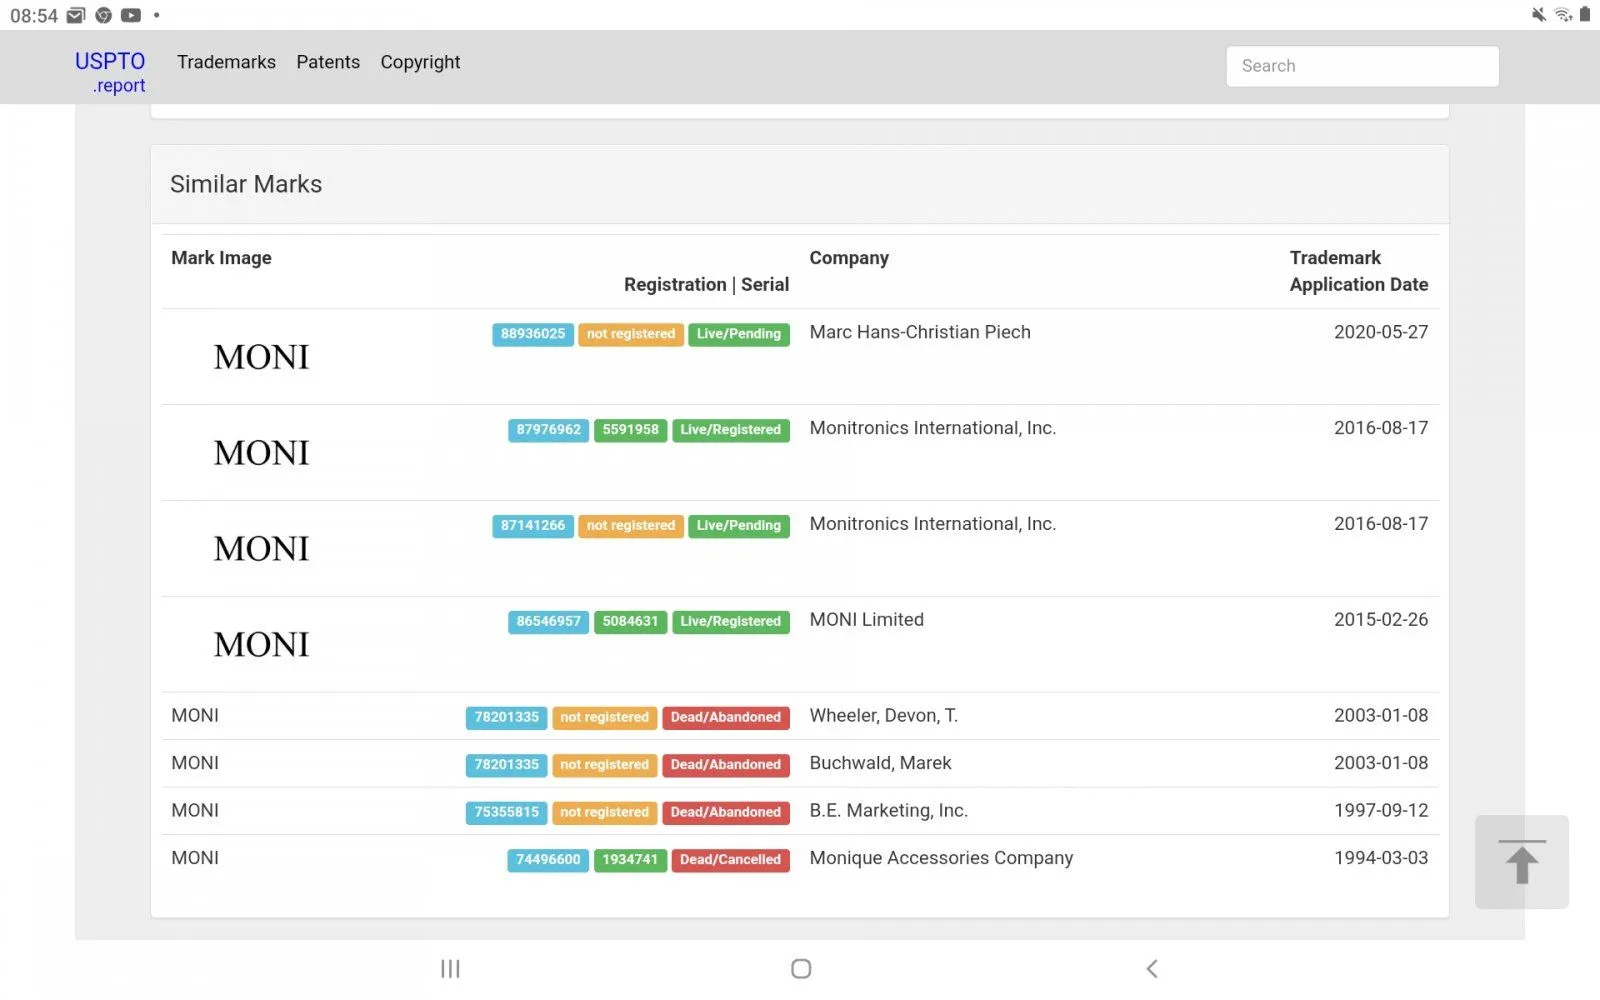Tap the mail notification icon in the status bar
Viewport: 1600px width, 1000px height.
coord(76,15)
